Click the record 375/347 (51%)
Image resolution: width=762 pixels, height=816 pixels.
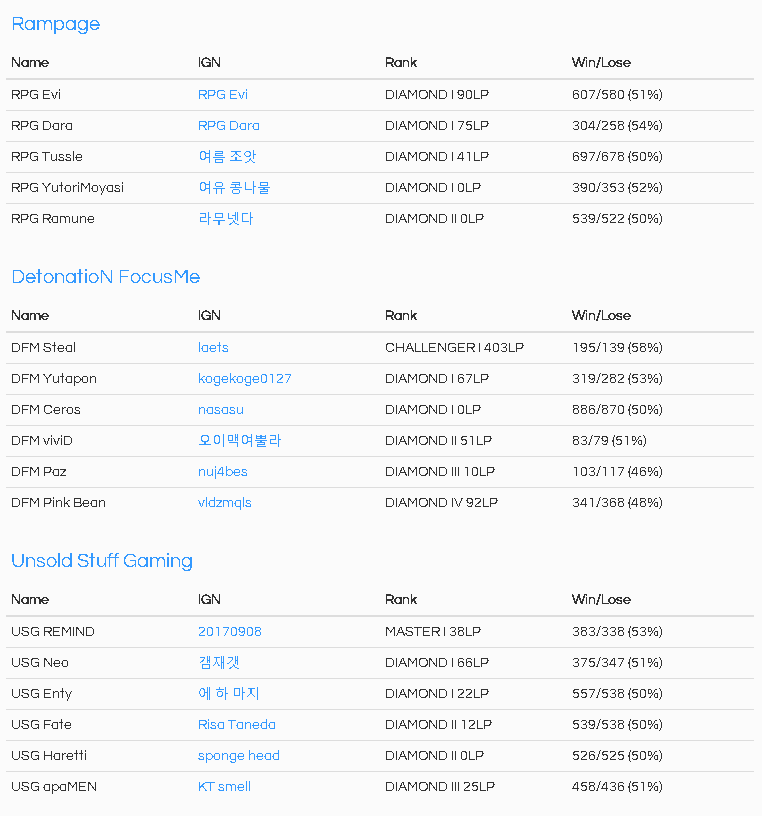pyautogui.click(x=617, y=662)
